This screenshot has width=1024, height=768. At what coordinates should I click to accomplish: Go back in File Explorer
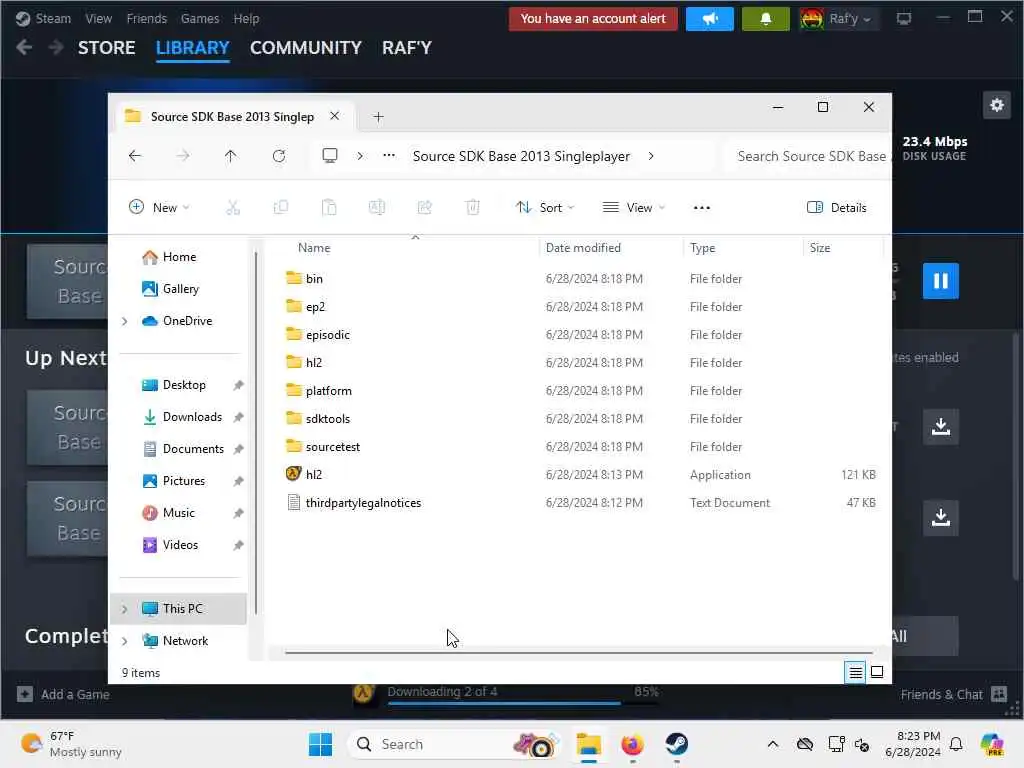[x=135, y=156]
